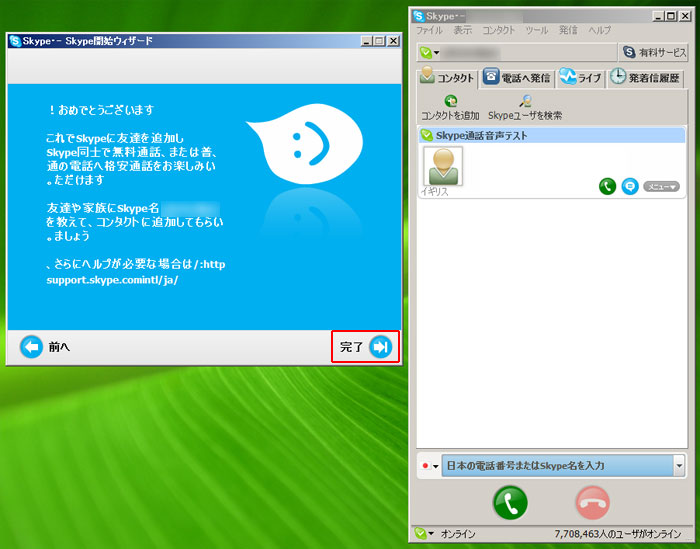Call the test contact with small green phone icon

(607, 186)
